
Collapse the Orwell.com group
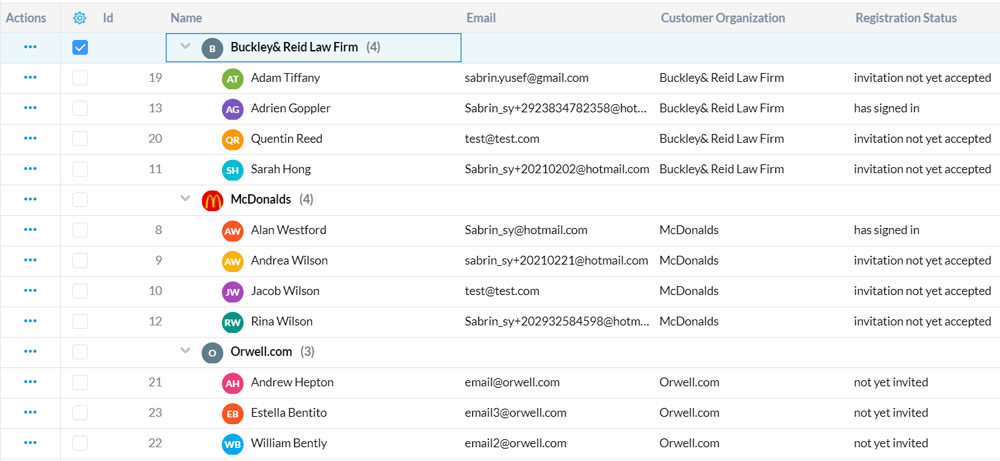[185, 352]
